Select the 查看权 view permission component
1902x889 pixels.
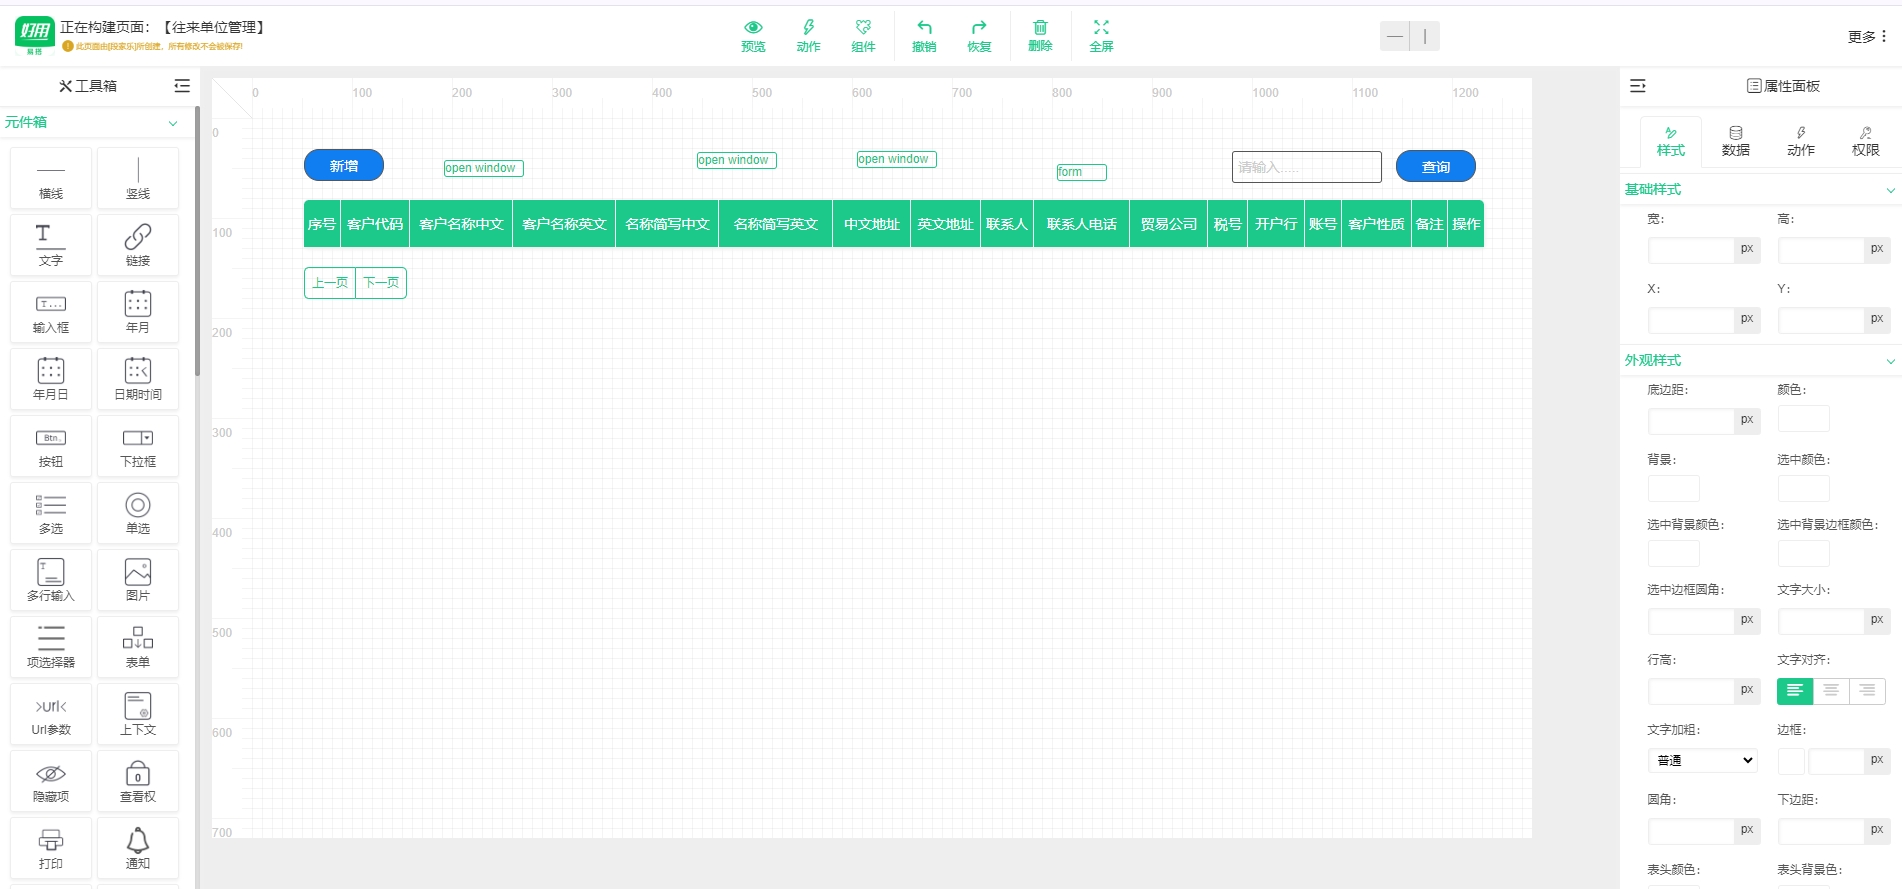coord(138,781)
